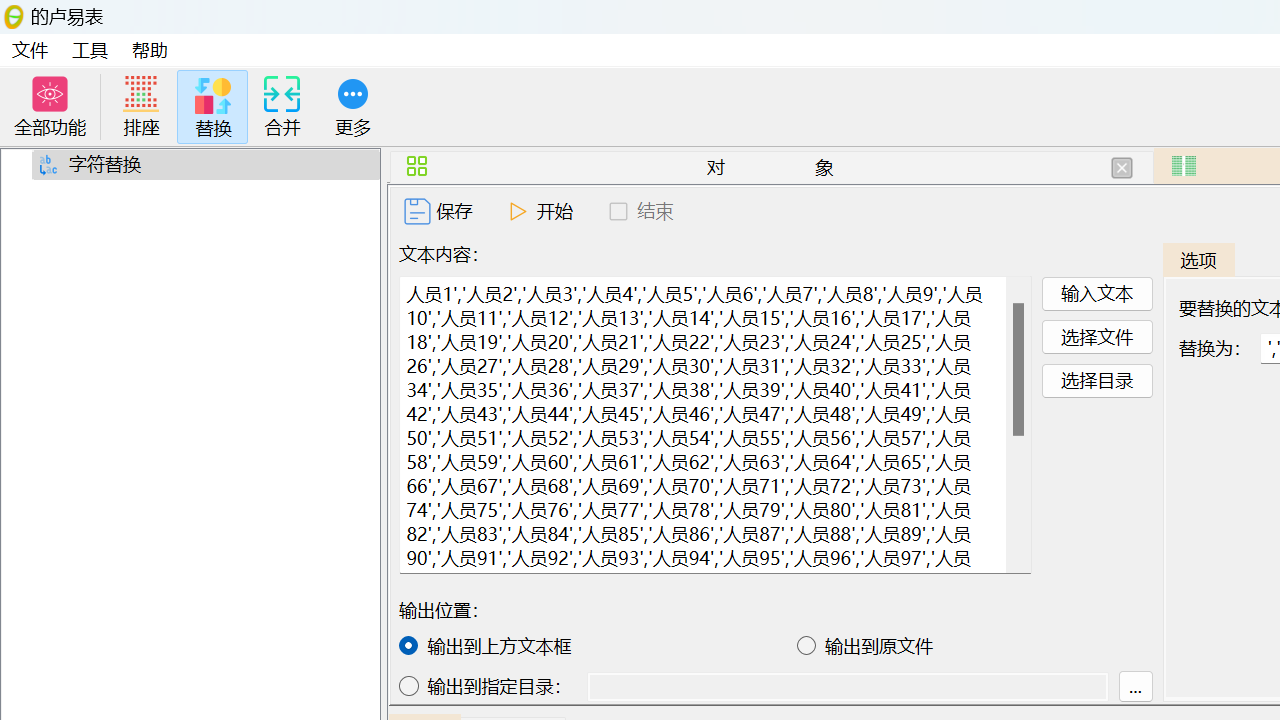This screenshot has width=1280, height=720.
Task: Select the 全部功能 tool icon
Action: pyautogui.click(x=50, y=106)
